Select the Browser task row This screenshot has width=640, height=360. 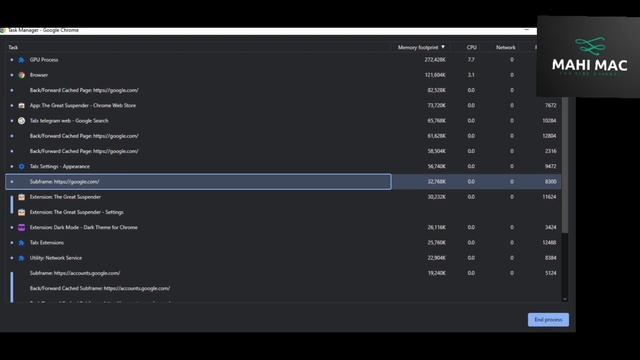tap(283, 75)
